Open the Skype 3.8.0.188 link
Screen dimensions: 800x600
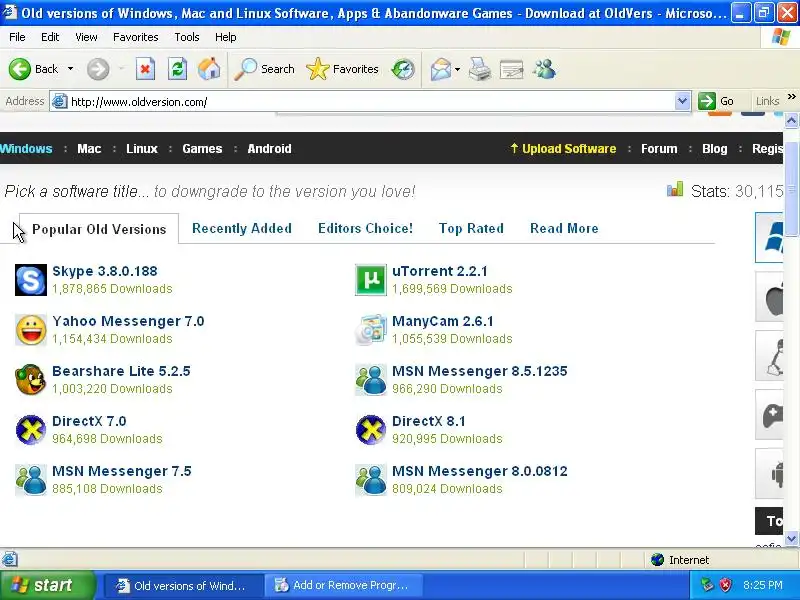(x=105, y=271)
